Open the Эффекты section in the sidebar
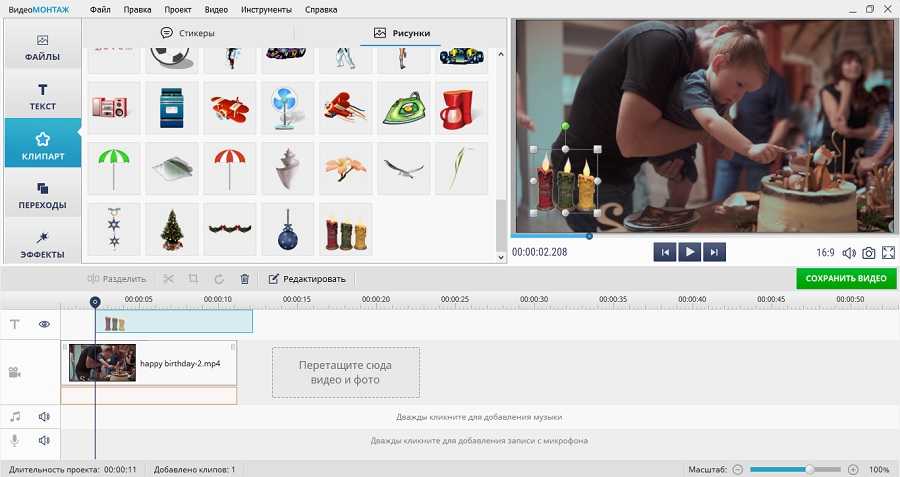 tap(43, 243)
